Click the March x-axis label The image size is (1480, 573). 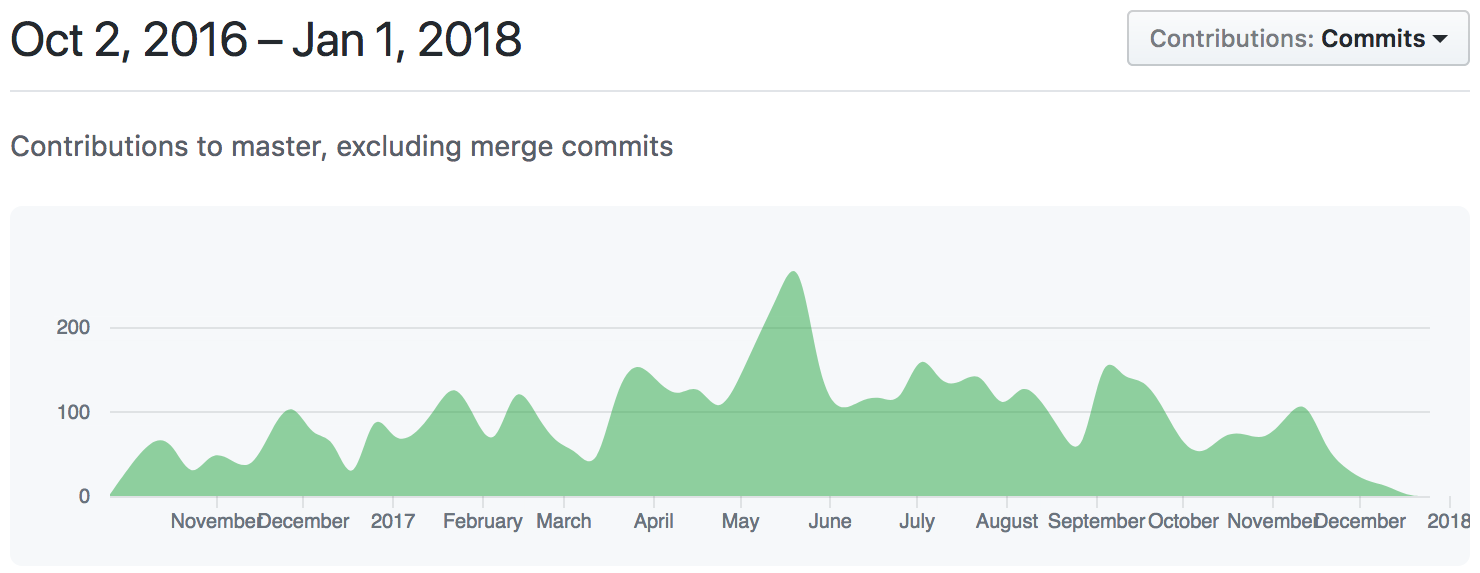click(564, 521)
